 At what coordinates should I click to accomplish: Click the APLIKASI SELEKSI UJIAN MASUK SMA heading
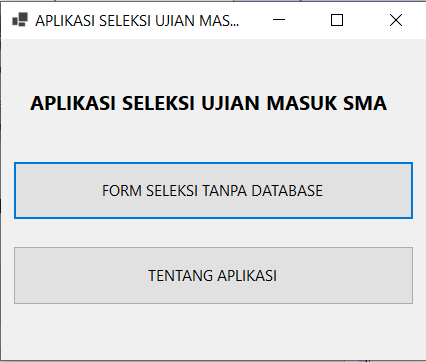coord(209,103)
